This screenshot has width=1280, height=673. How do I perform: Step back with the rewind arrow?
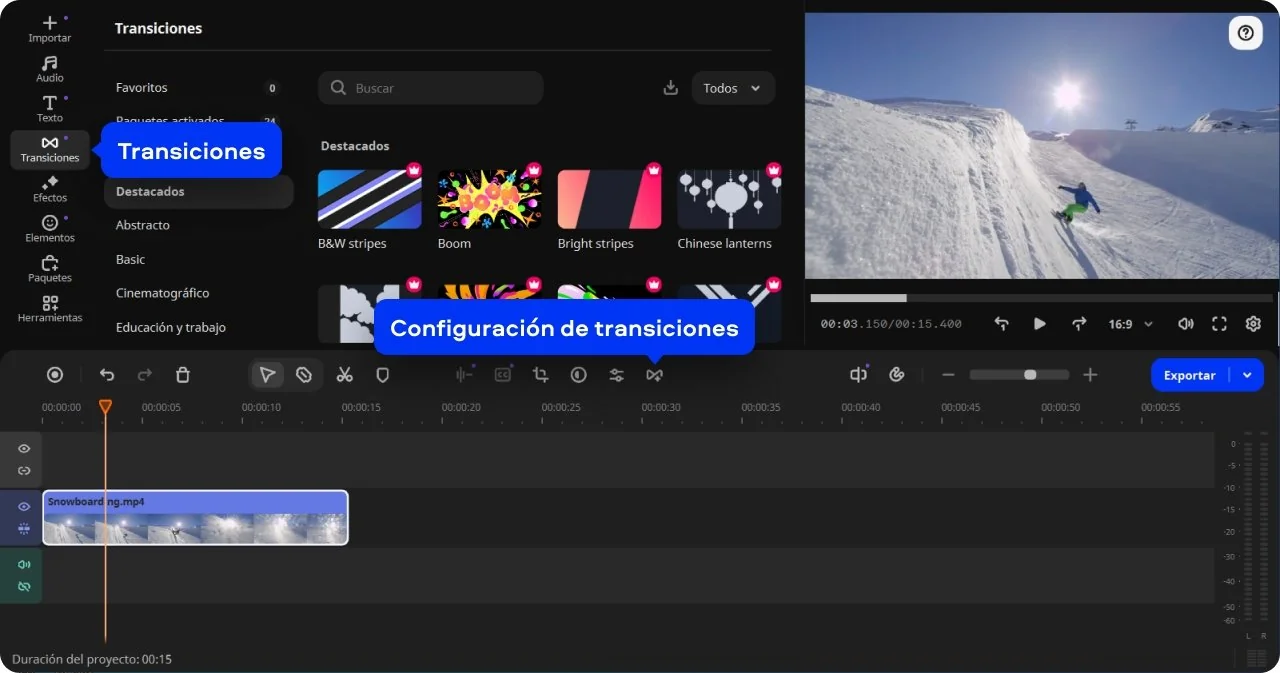point(1001,324)
